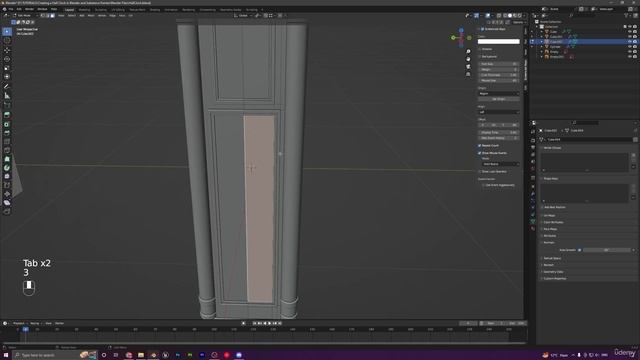Switch to the UV Editing workspace tab

(x=118, y=9)
